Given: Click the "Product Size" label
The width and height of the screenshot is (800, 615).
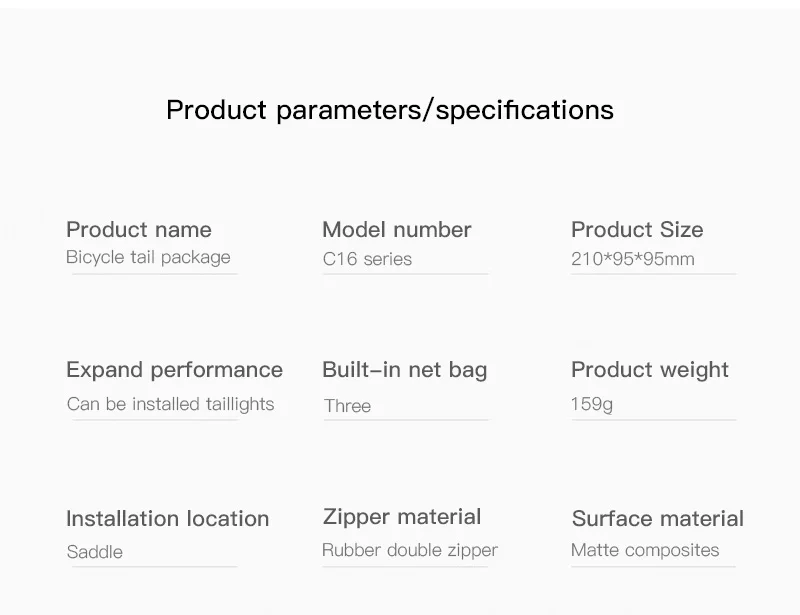Looking at the screenshot, I should [637, 229].
